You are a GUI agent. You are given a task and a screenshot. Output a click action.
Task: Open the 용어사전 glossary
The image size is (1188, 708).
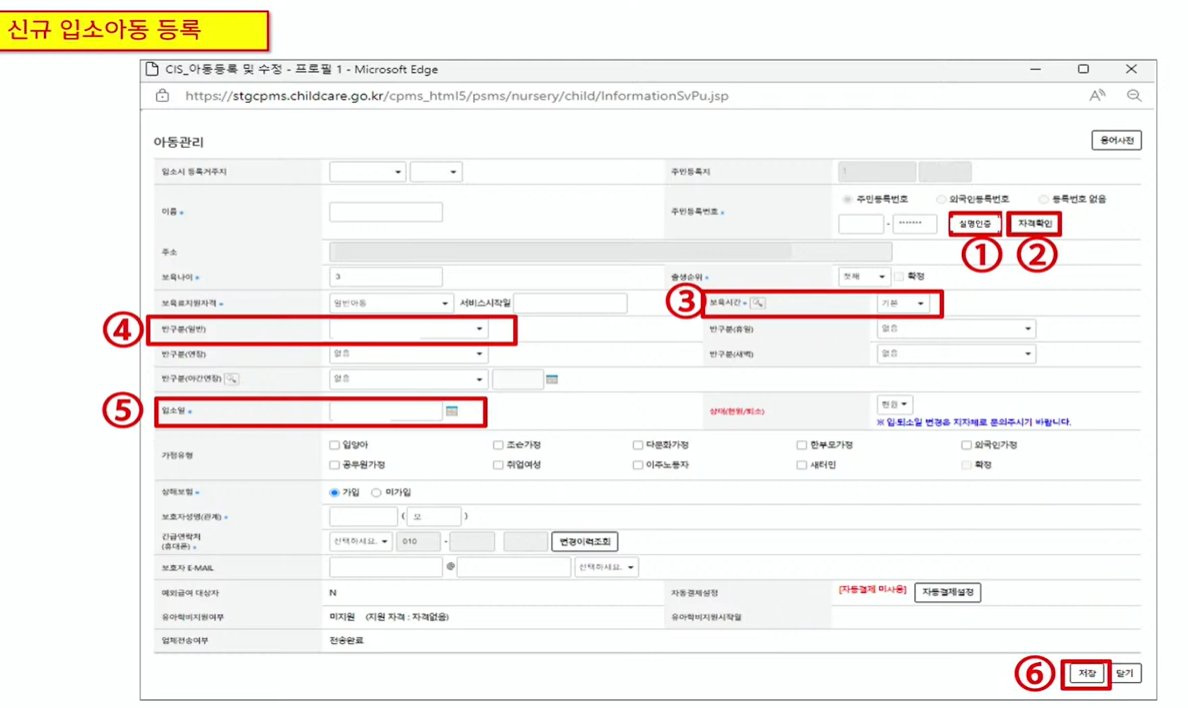click(1116, 140)
